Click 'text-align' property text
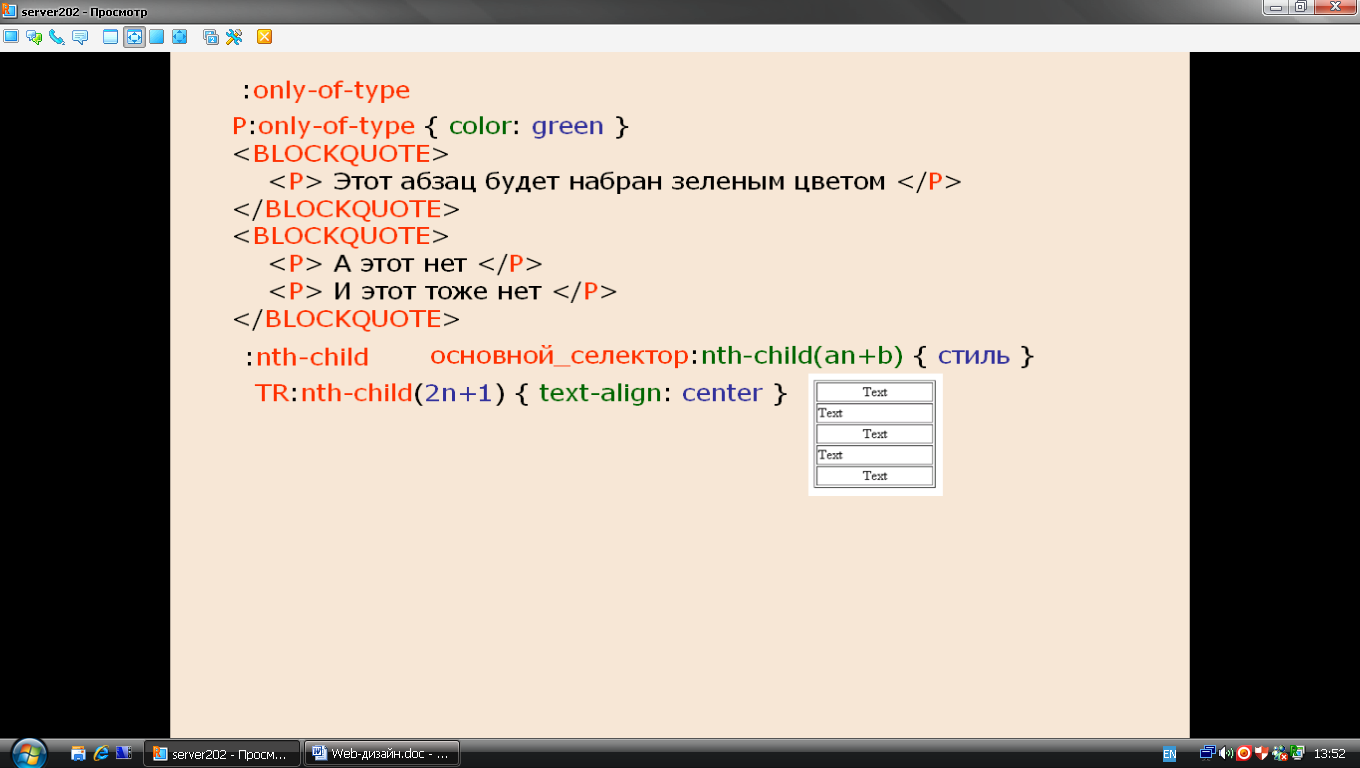This screenshot has width=1360, height=768. tap(600, 393)
